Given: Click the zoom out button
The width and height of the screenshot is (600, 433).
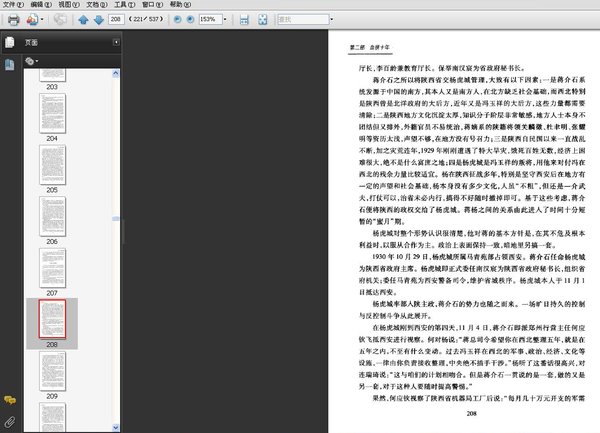Looking at the screenshot, I should 176,20.
